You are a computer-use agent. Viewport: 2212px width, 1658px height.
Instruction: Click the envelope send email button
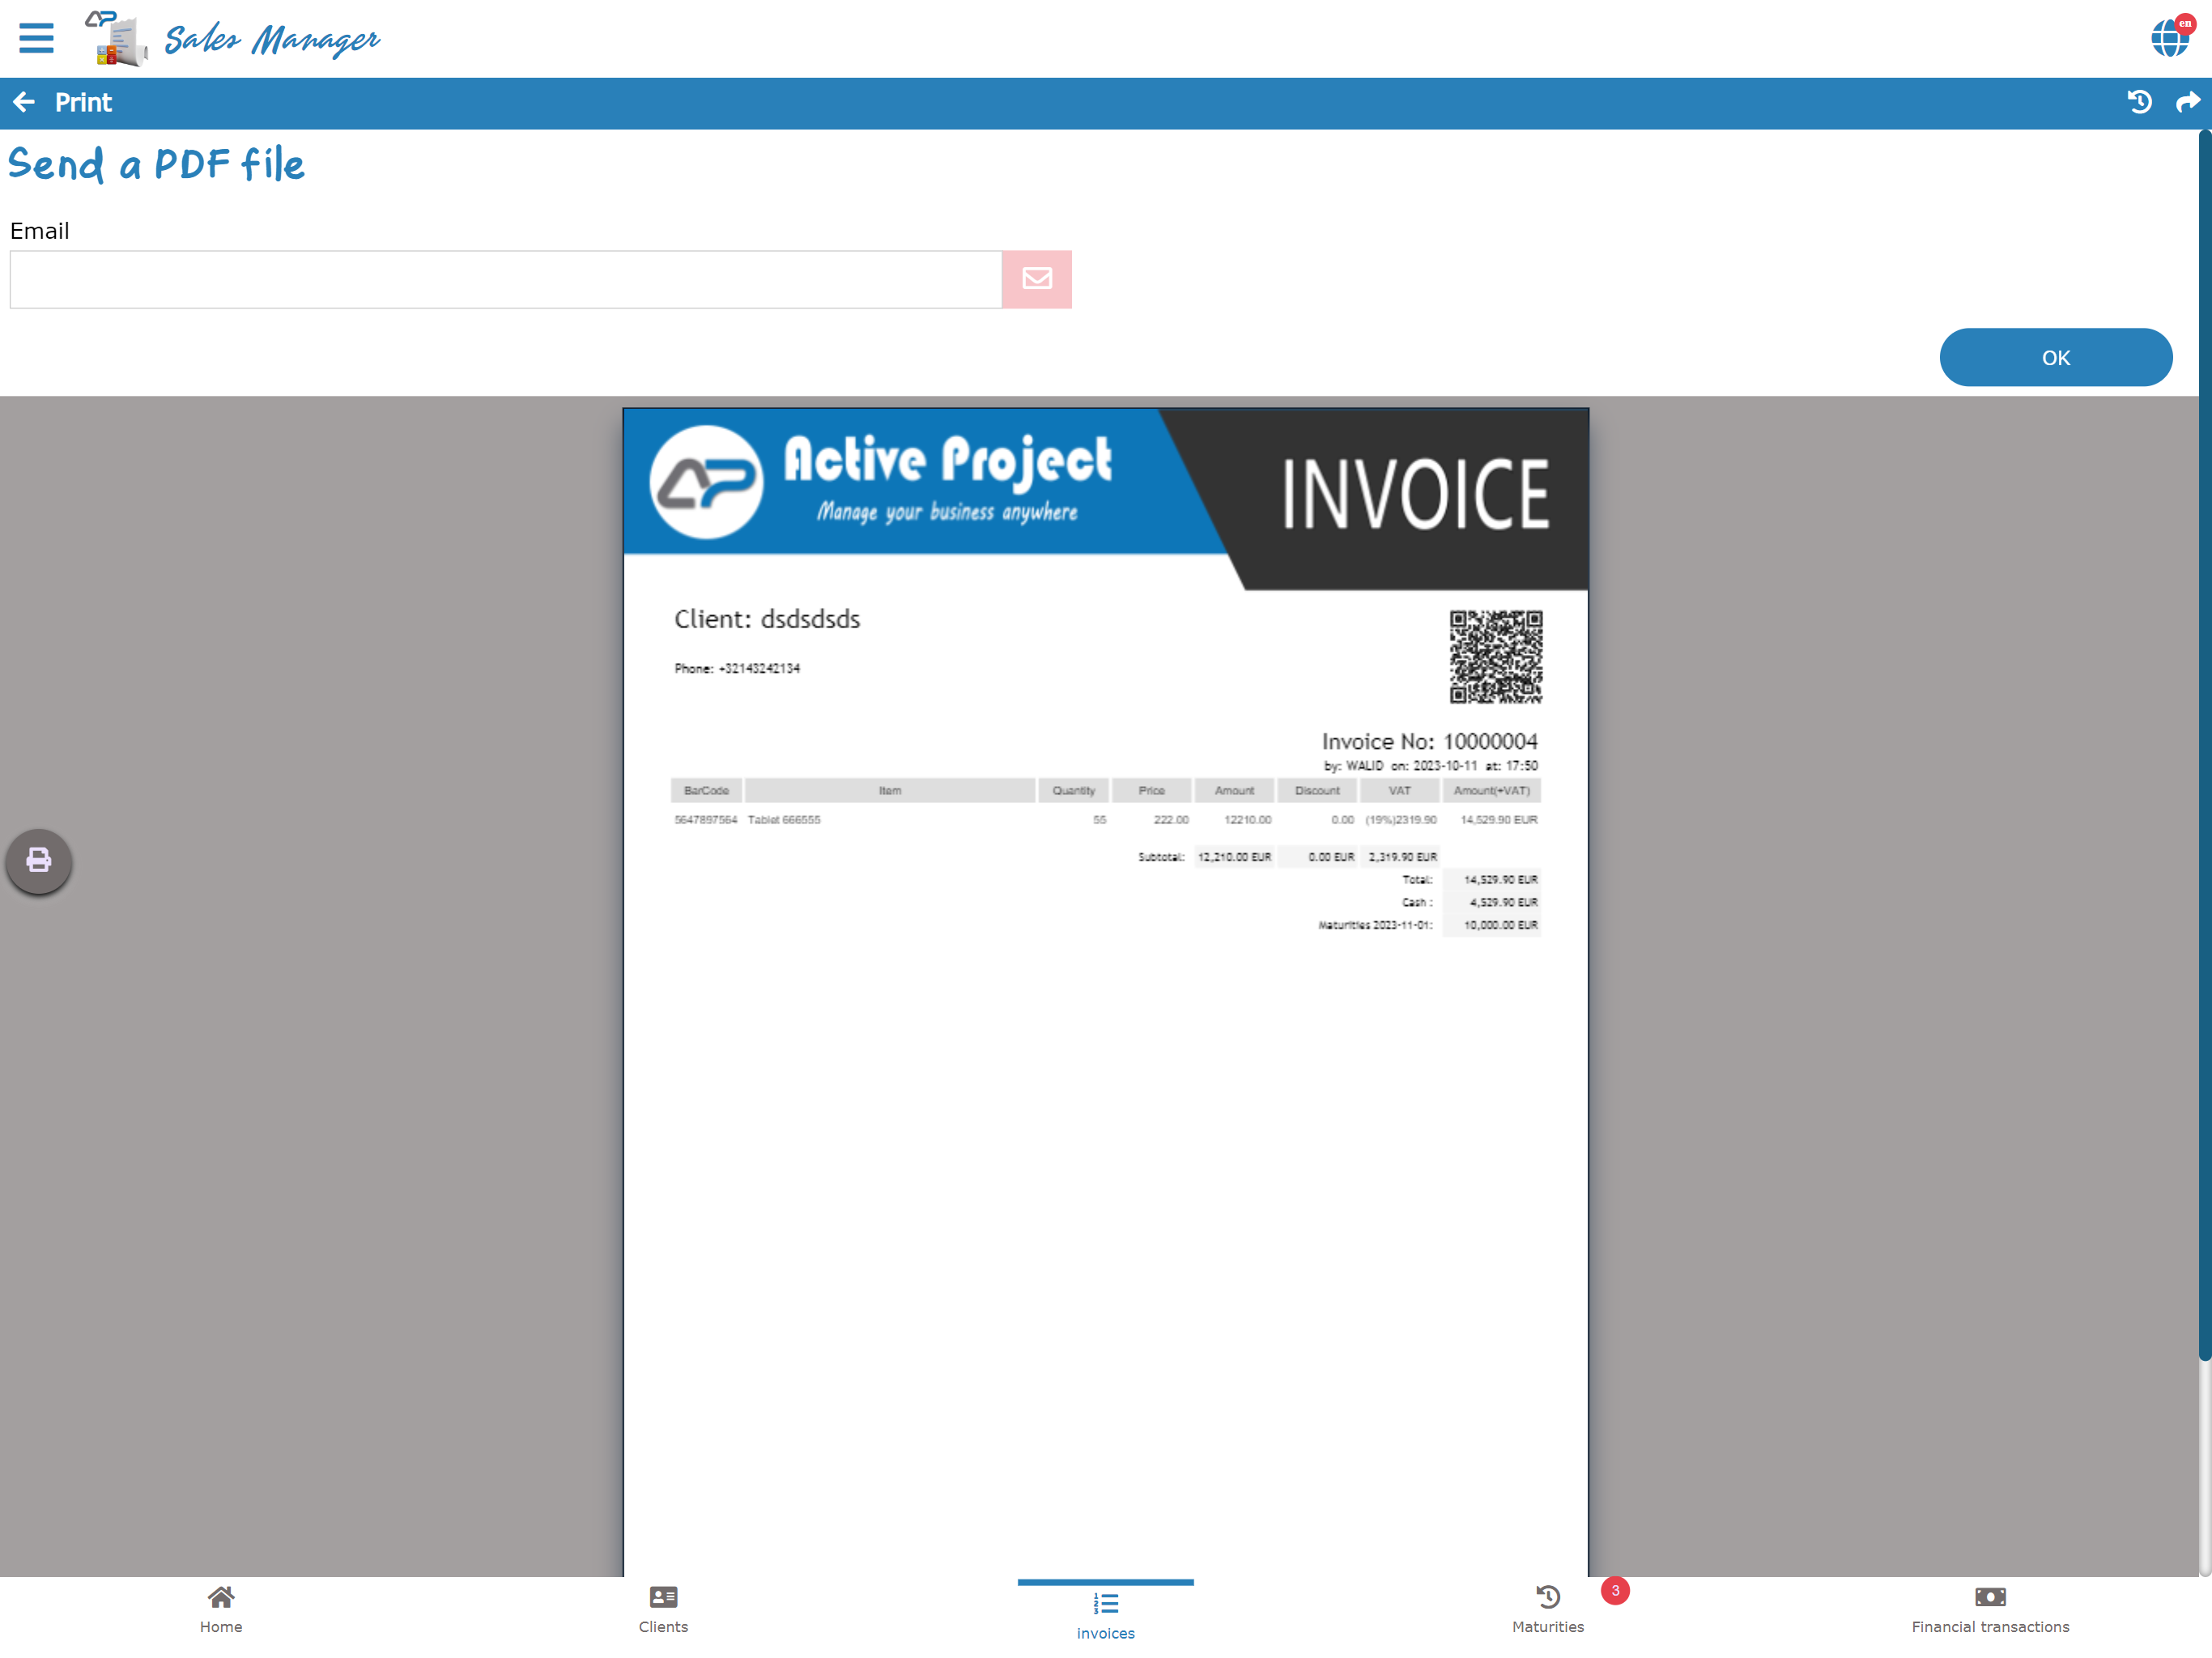point(1036,279)
